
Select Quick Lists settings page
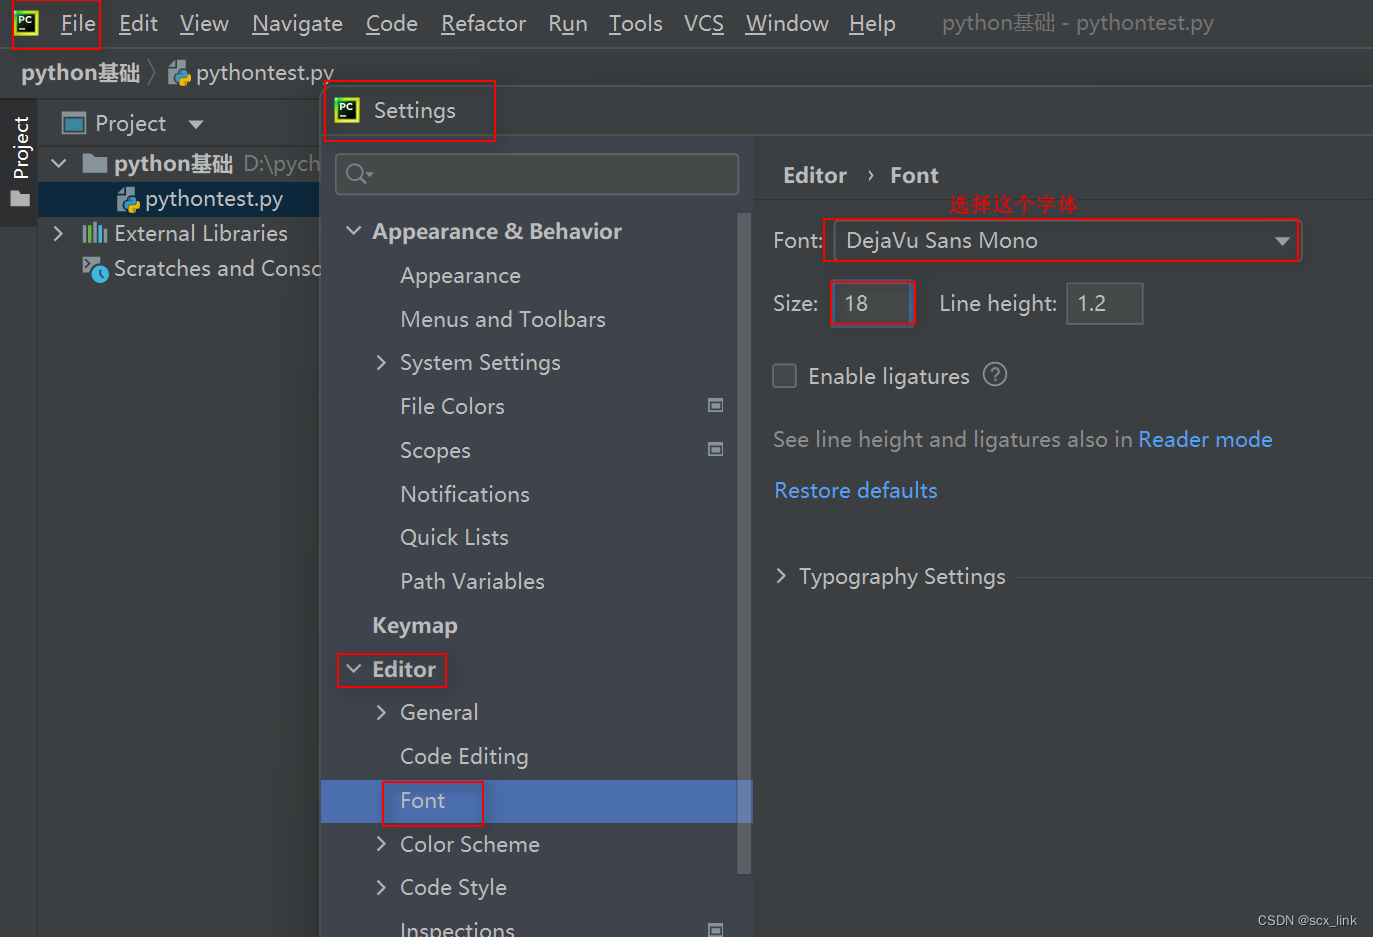454,537
